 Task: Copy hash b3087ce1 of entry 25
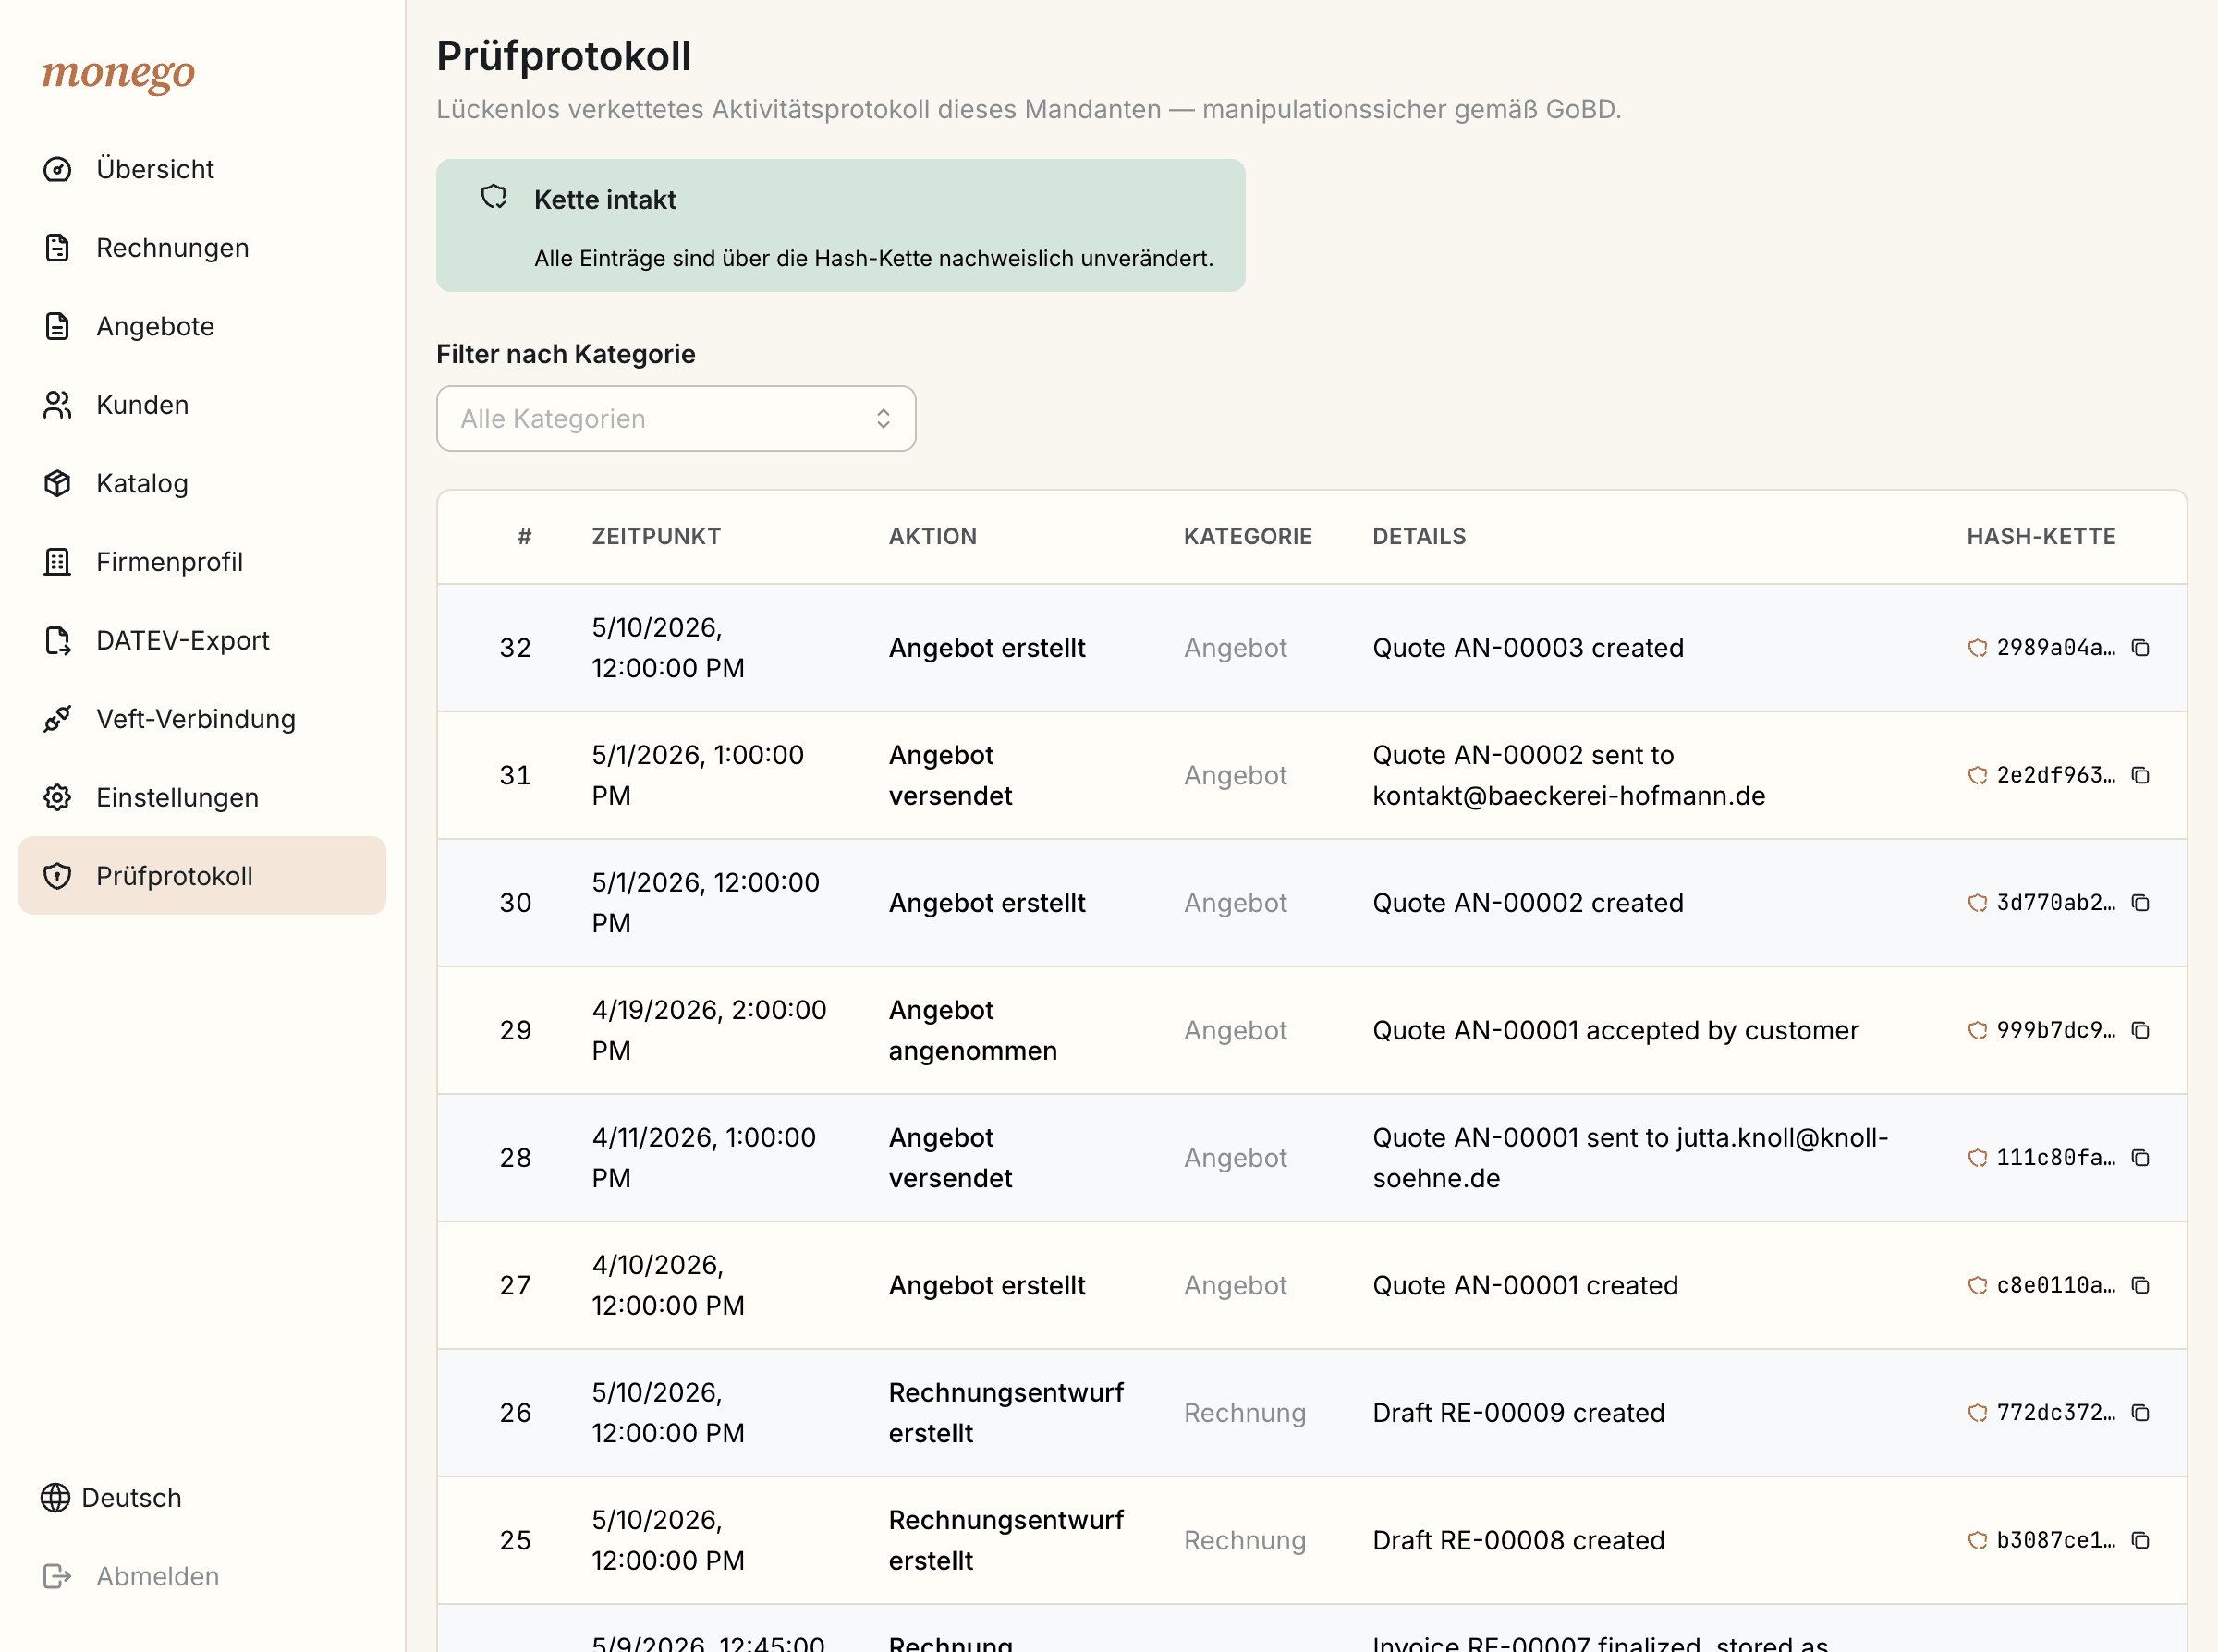[x=2140, y=1540]
